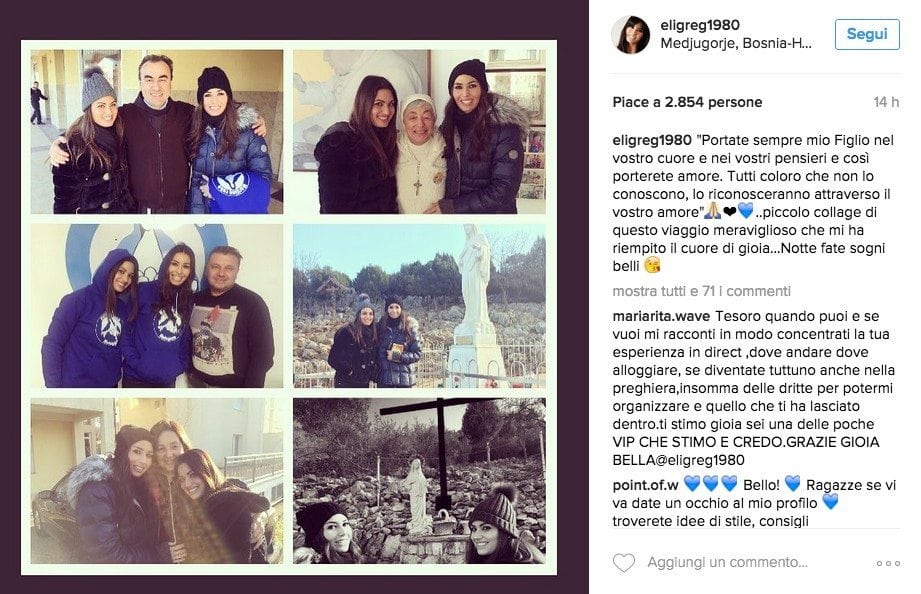Show who liked: Piace a 2.854 persone
This screenshot has width=921, height=594.
[x=687, y=102]
